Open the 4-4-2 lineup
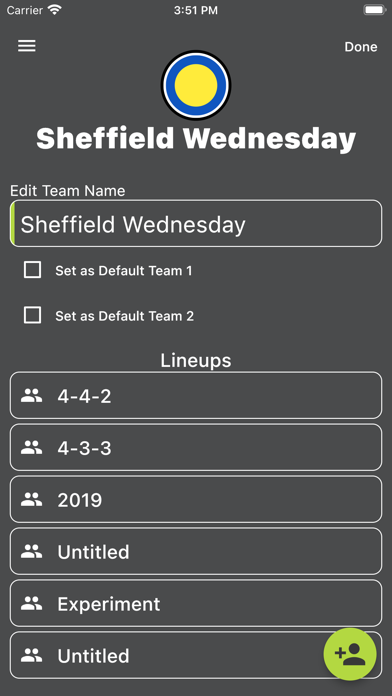The height and width of the screenshot is (696, 392). tap(196, 395)
